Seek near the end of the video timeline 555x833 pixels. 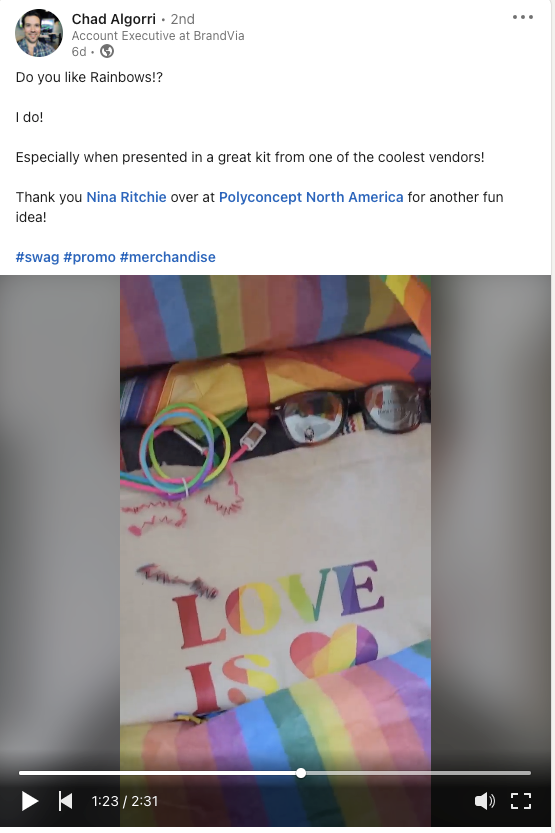(518, 773)
